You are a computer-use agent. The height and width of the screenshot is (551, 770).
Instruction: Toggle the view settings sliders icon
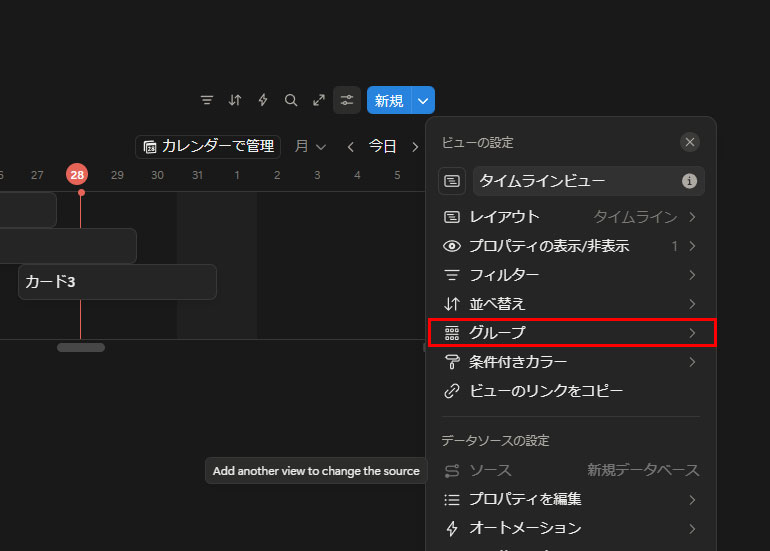point(347,100)
